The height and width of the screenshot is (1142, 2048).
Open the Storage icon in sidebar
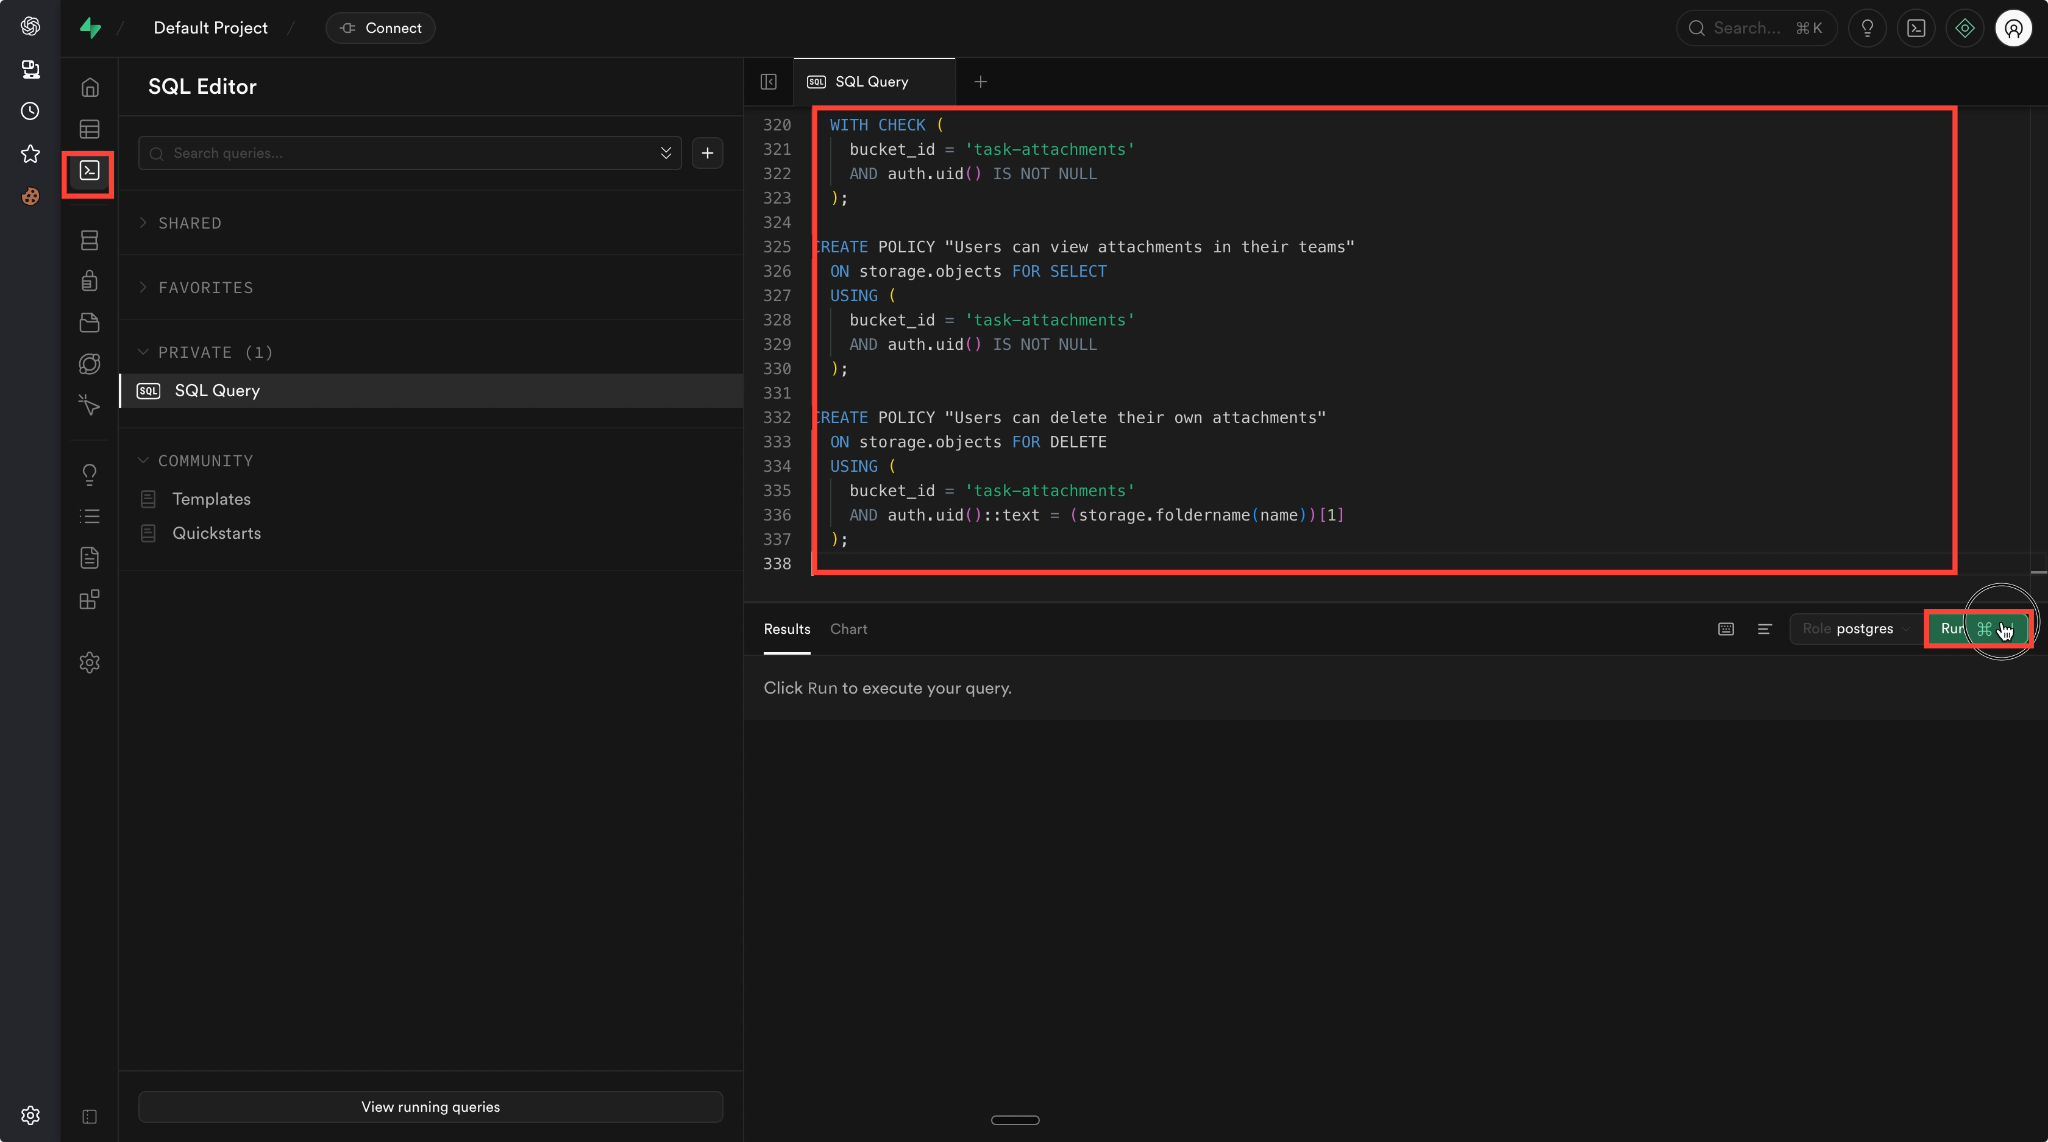[90, 323]
